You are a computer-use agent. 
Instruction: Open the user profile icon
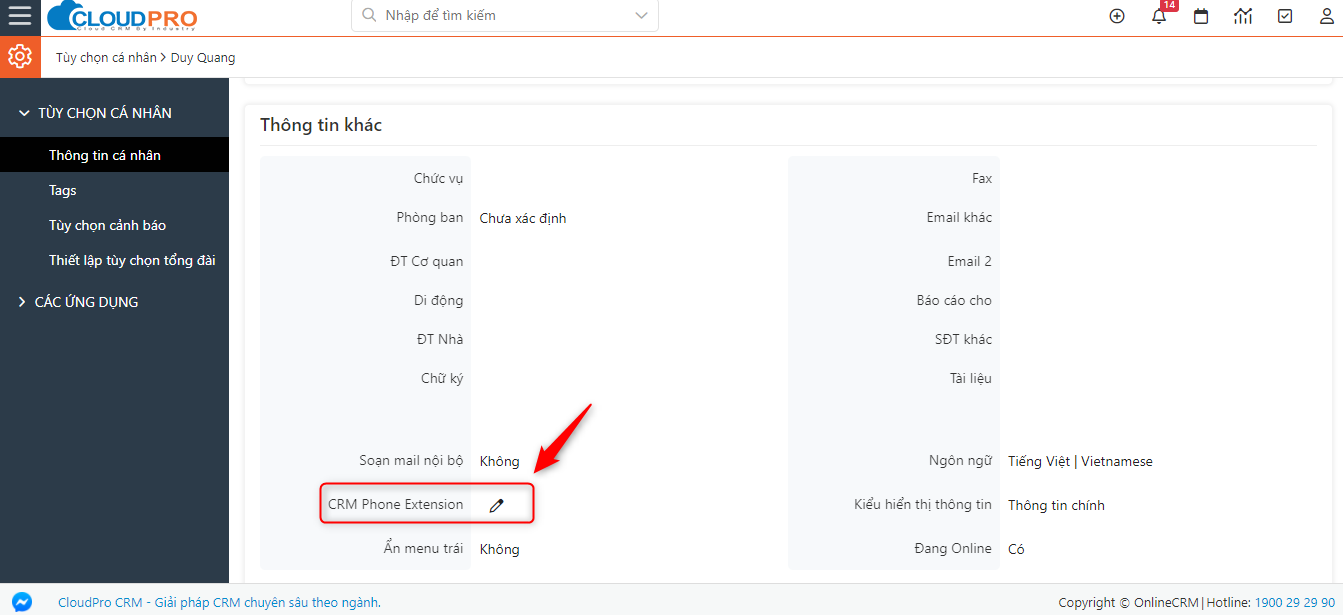tap(1326, 16)
